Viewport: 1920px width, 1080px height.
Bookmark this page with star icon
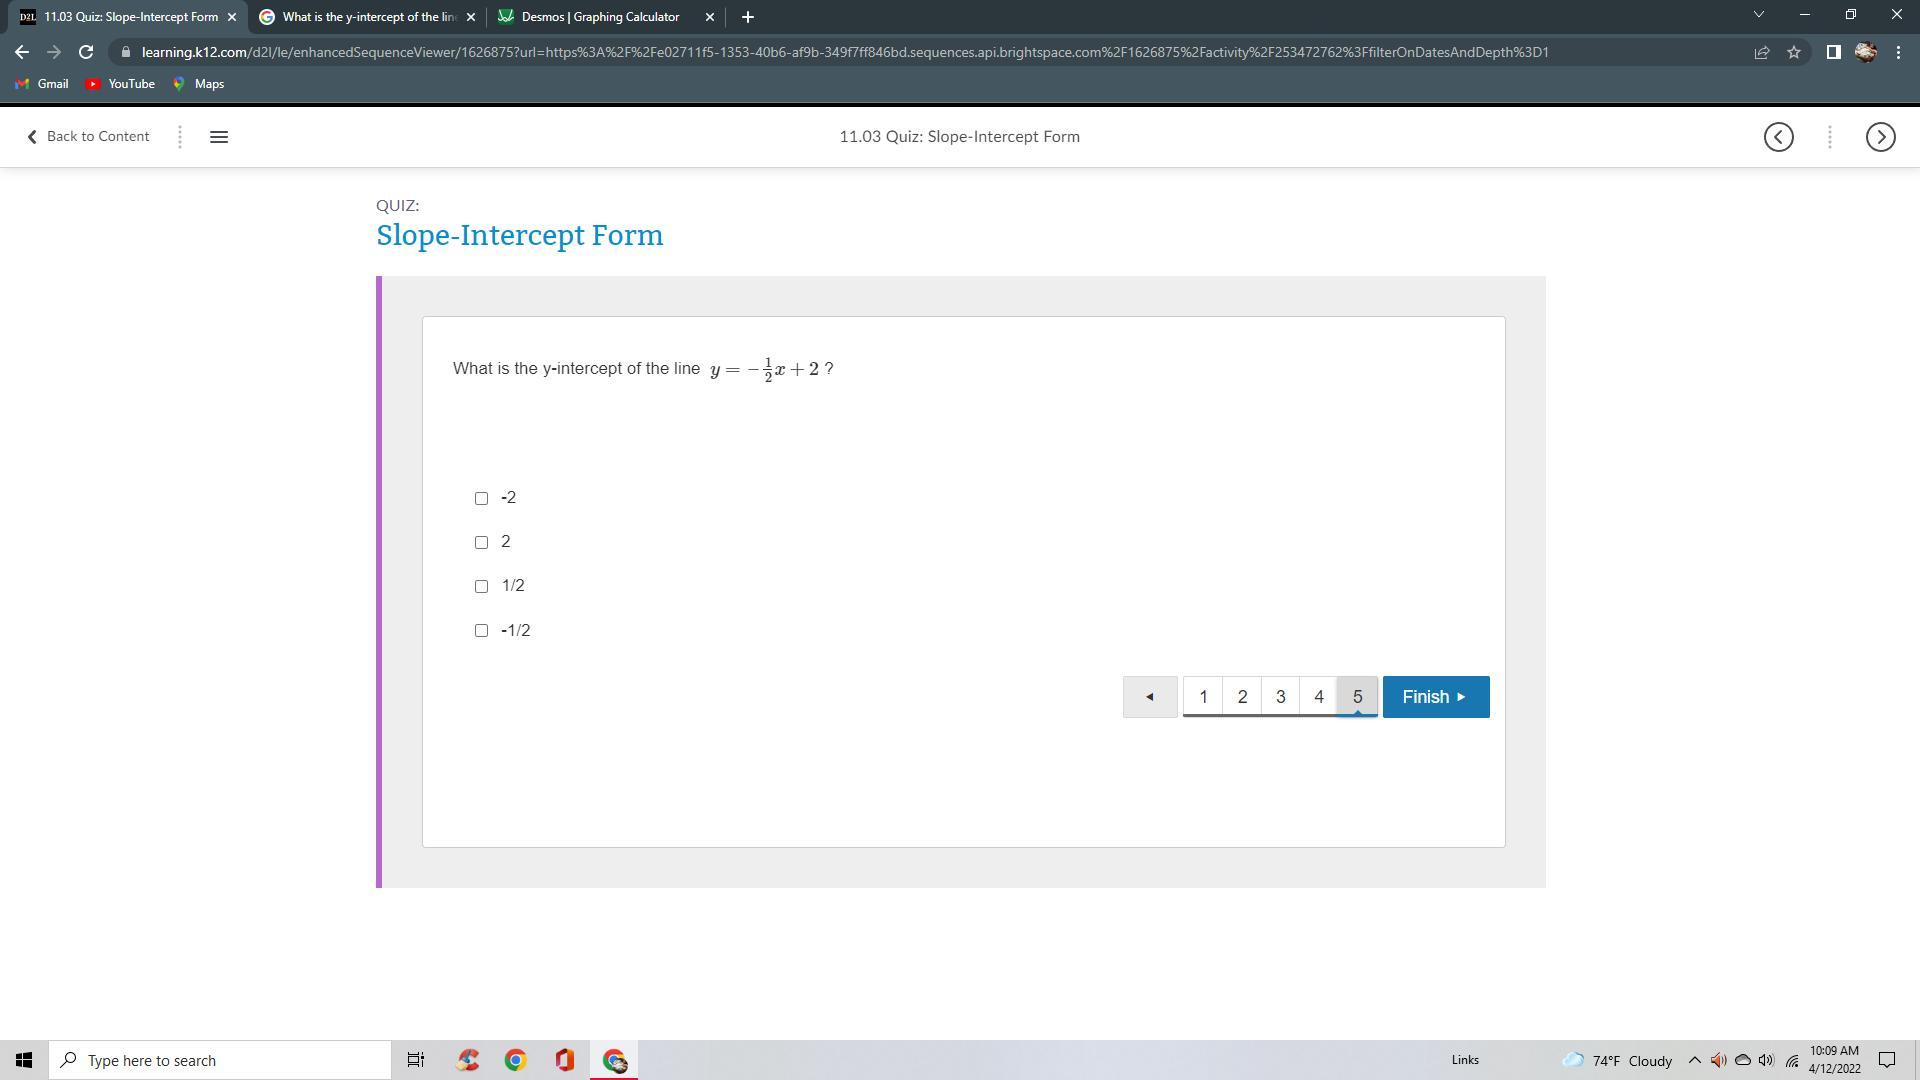tap(1794, 52)
